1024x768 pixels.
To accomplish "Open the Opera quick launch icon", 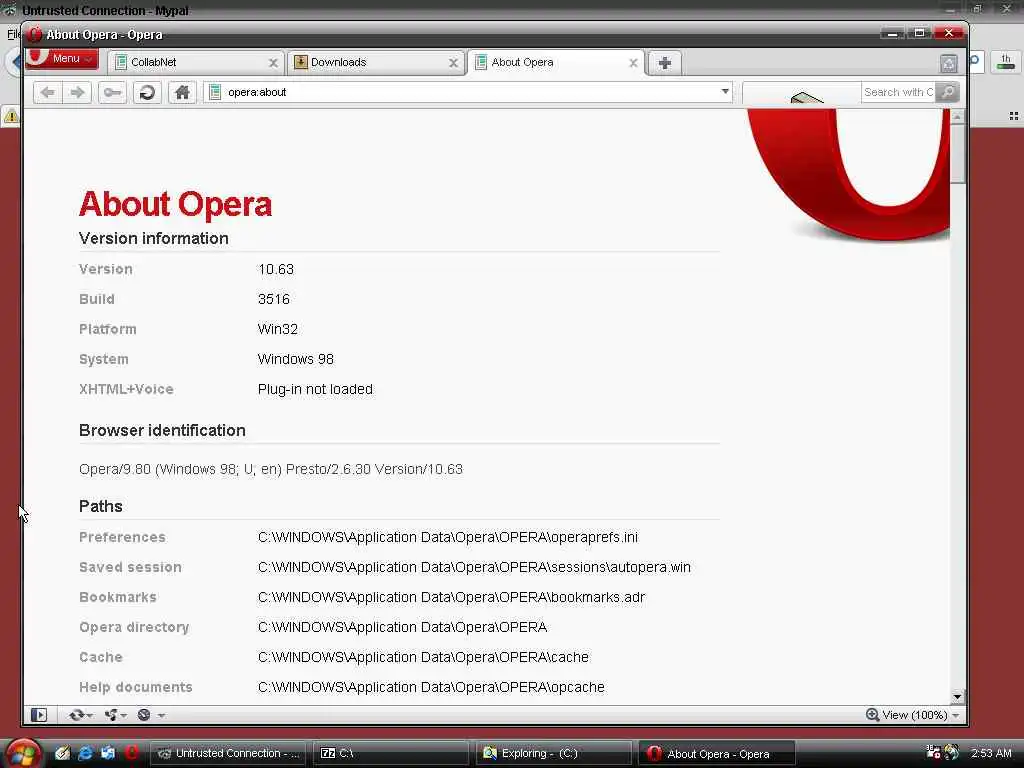I will (x=132, y=753).
